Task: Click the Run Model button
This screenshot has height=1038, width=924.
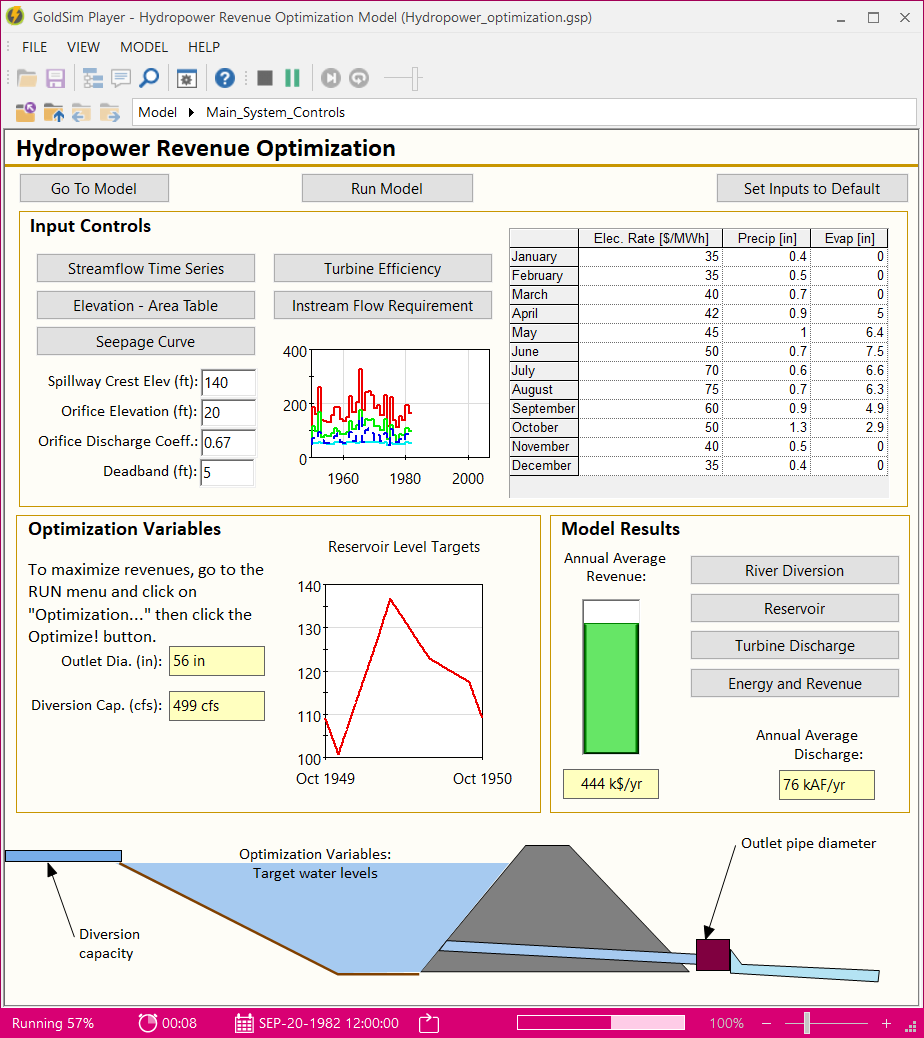Action: coord(387,189)
